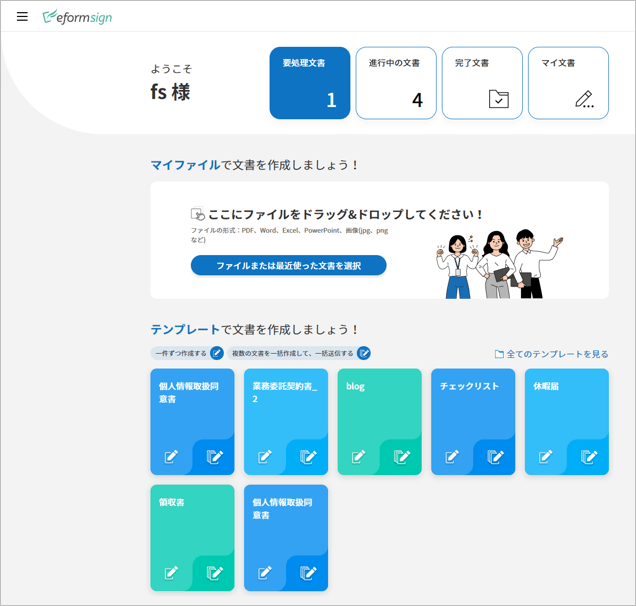This screenshot has width=636, height=606.
Task: Create a single document from blog template
Action: (x=358, y=457)
